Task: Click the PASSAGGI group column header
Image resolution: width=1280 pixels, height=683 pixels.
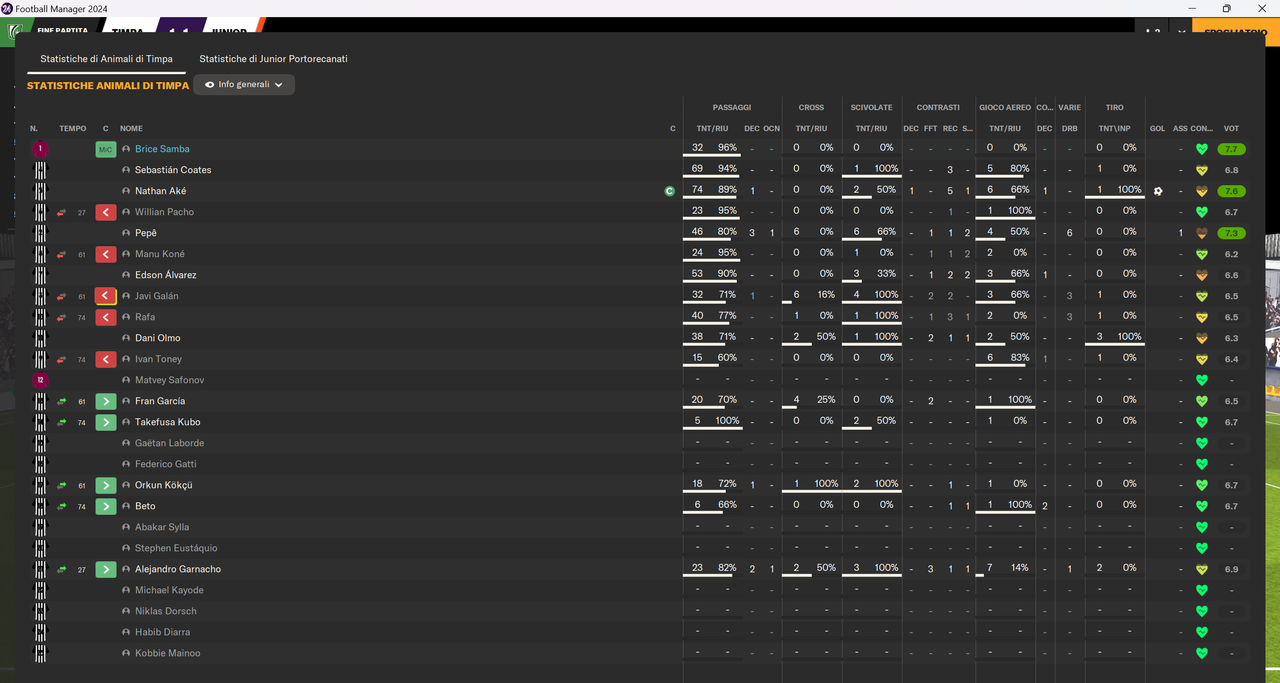Action: pos(732,107)
